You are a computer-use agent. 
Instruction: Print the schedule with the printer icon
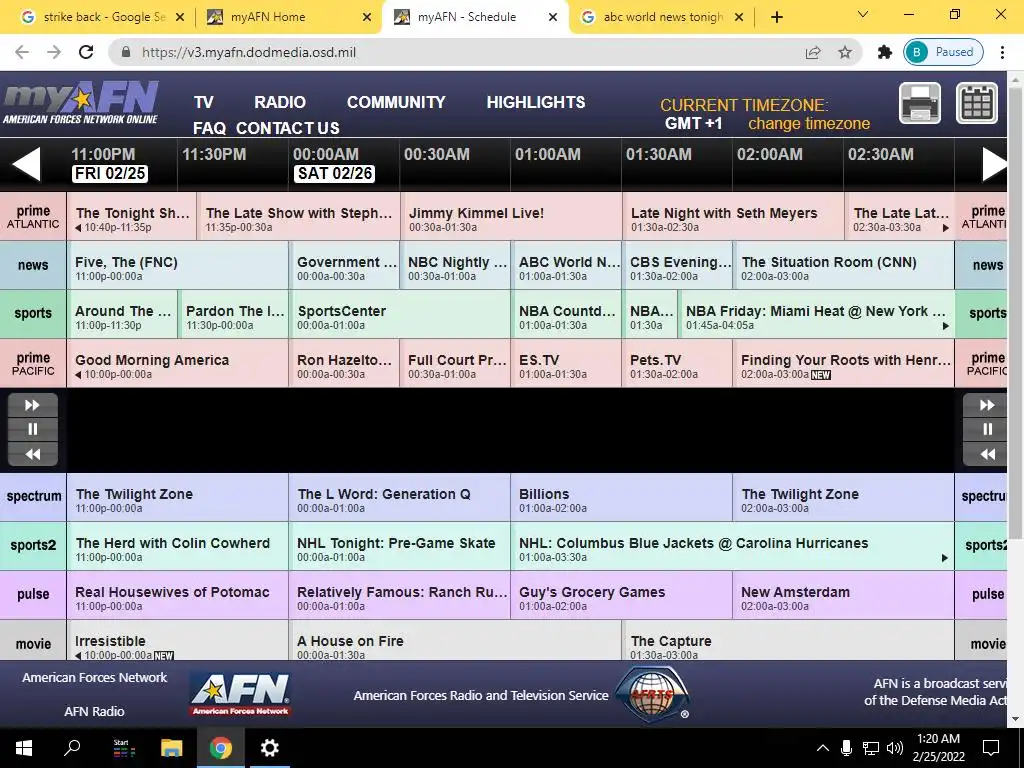(x=920, y=103)
